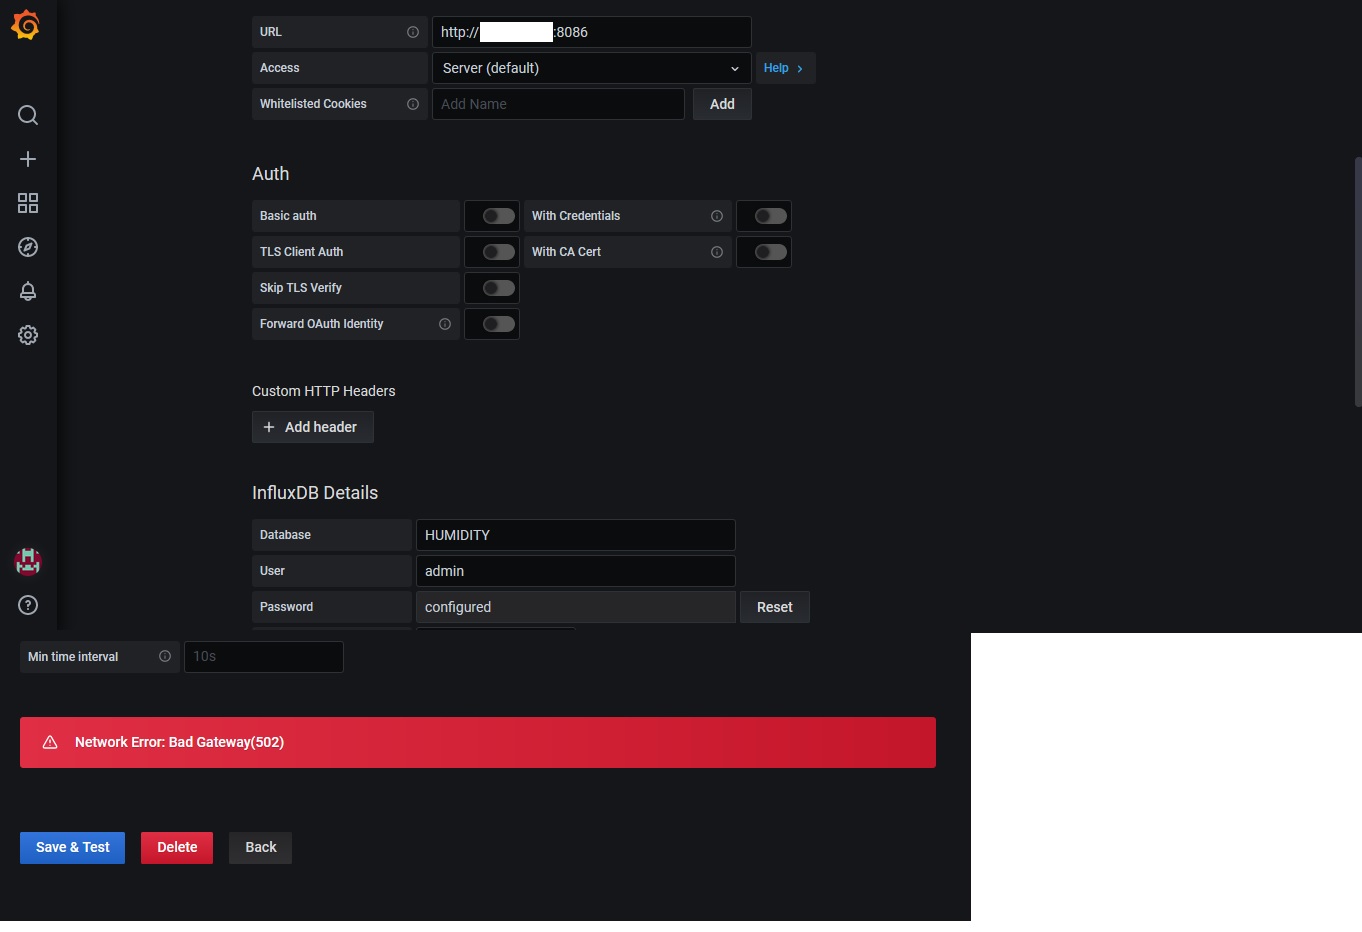Focus the Min time interval field
Image resolution: width=1362 pixels, height=932 pixels.
pos(263,657)
